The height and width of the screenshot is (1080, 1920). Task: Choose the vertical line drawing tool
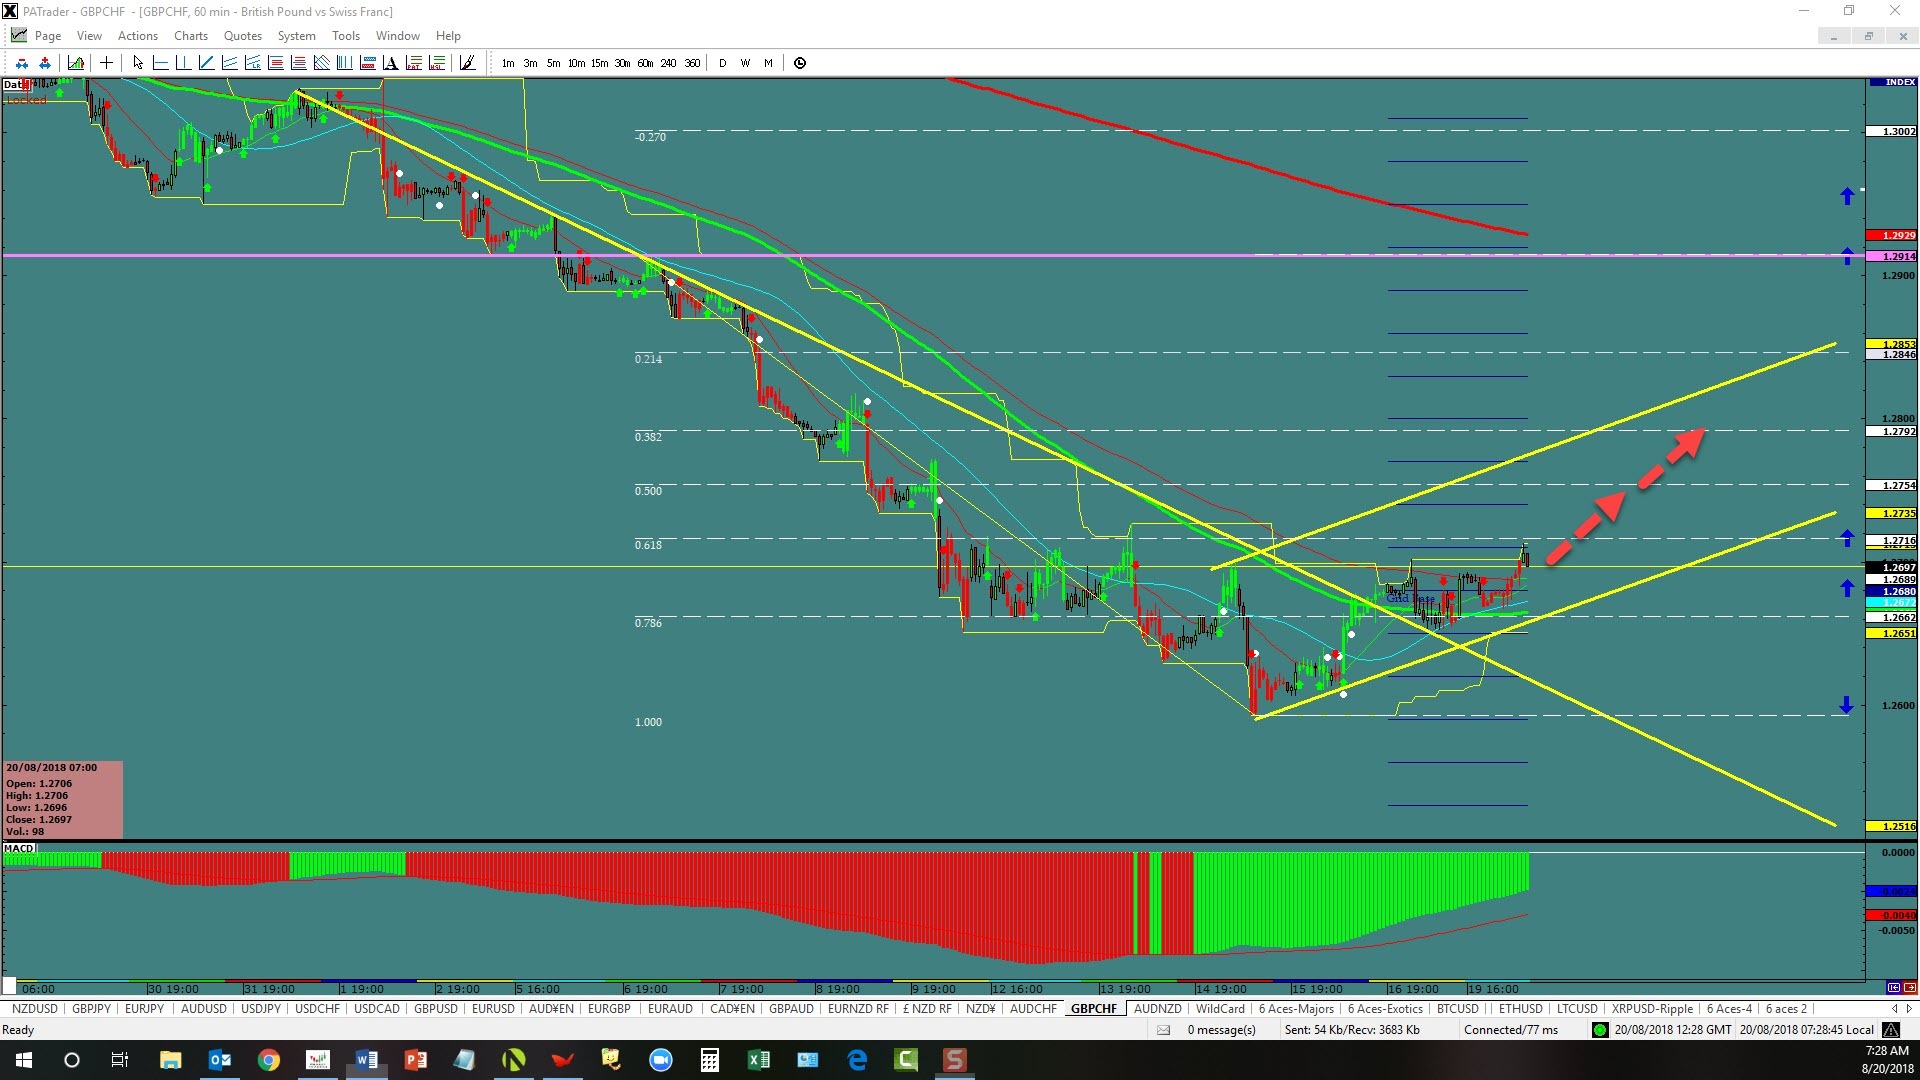(x=183, y=63)
